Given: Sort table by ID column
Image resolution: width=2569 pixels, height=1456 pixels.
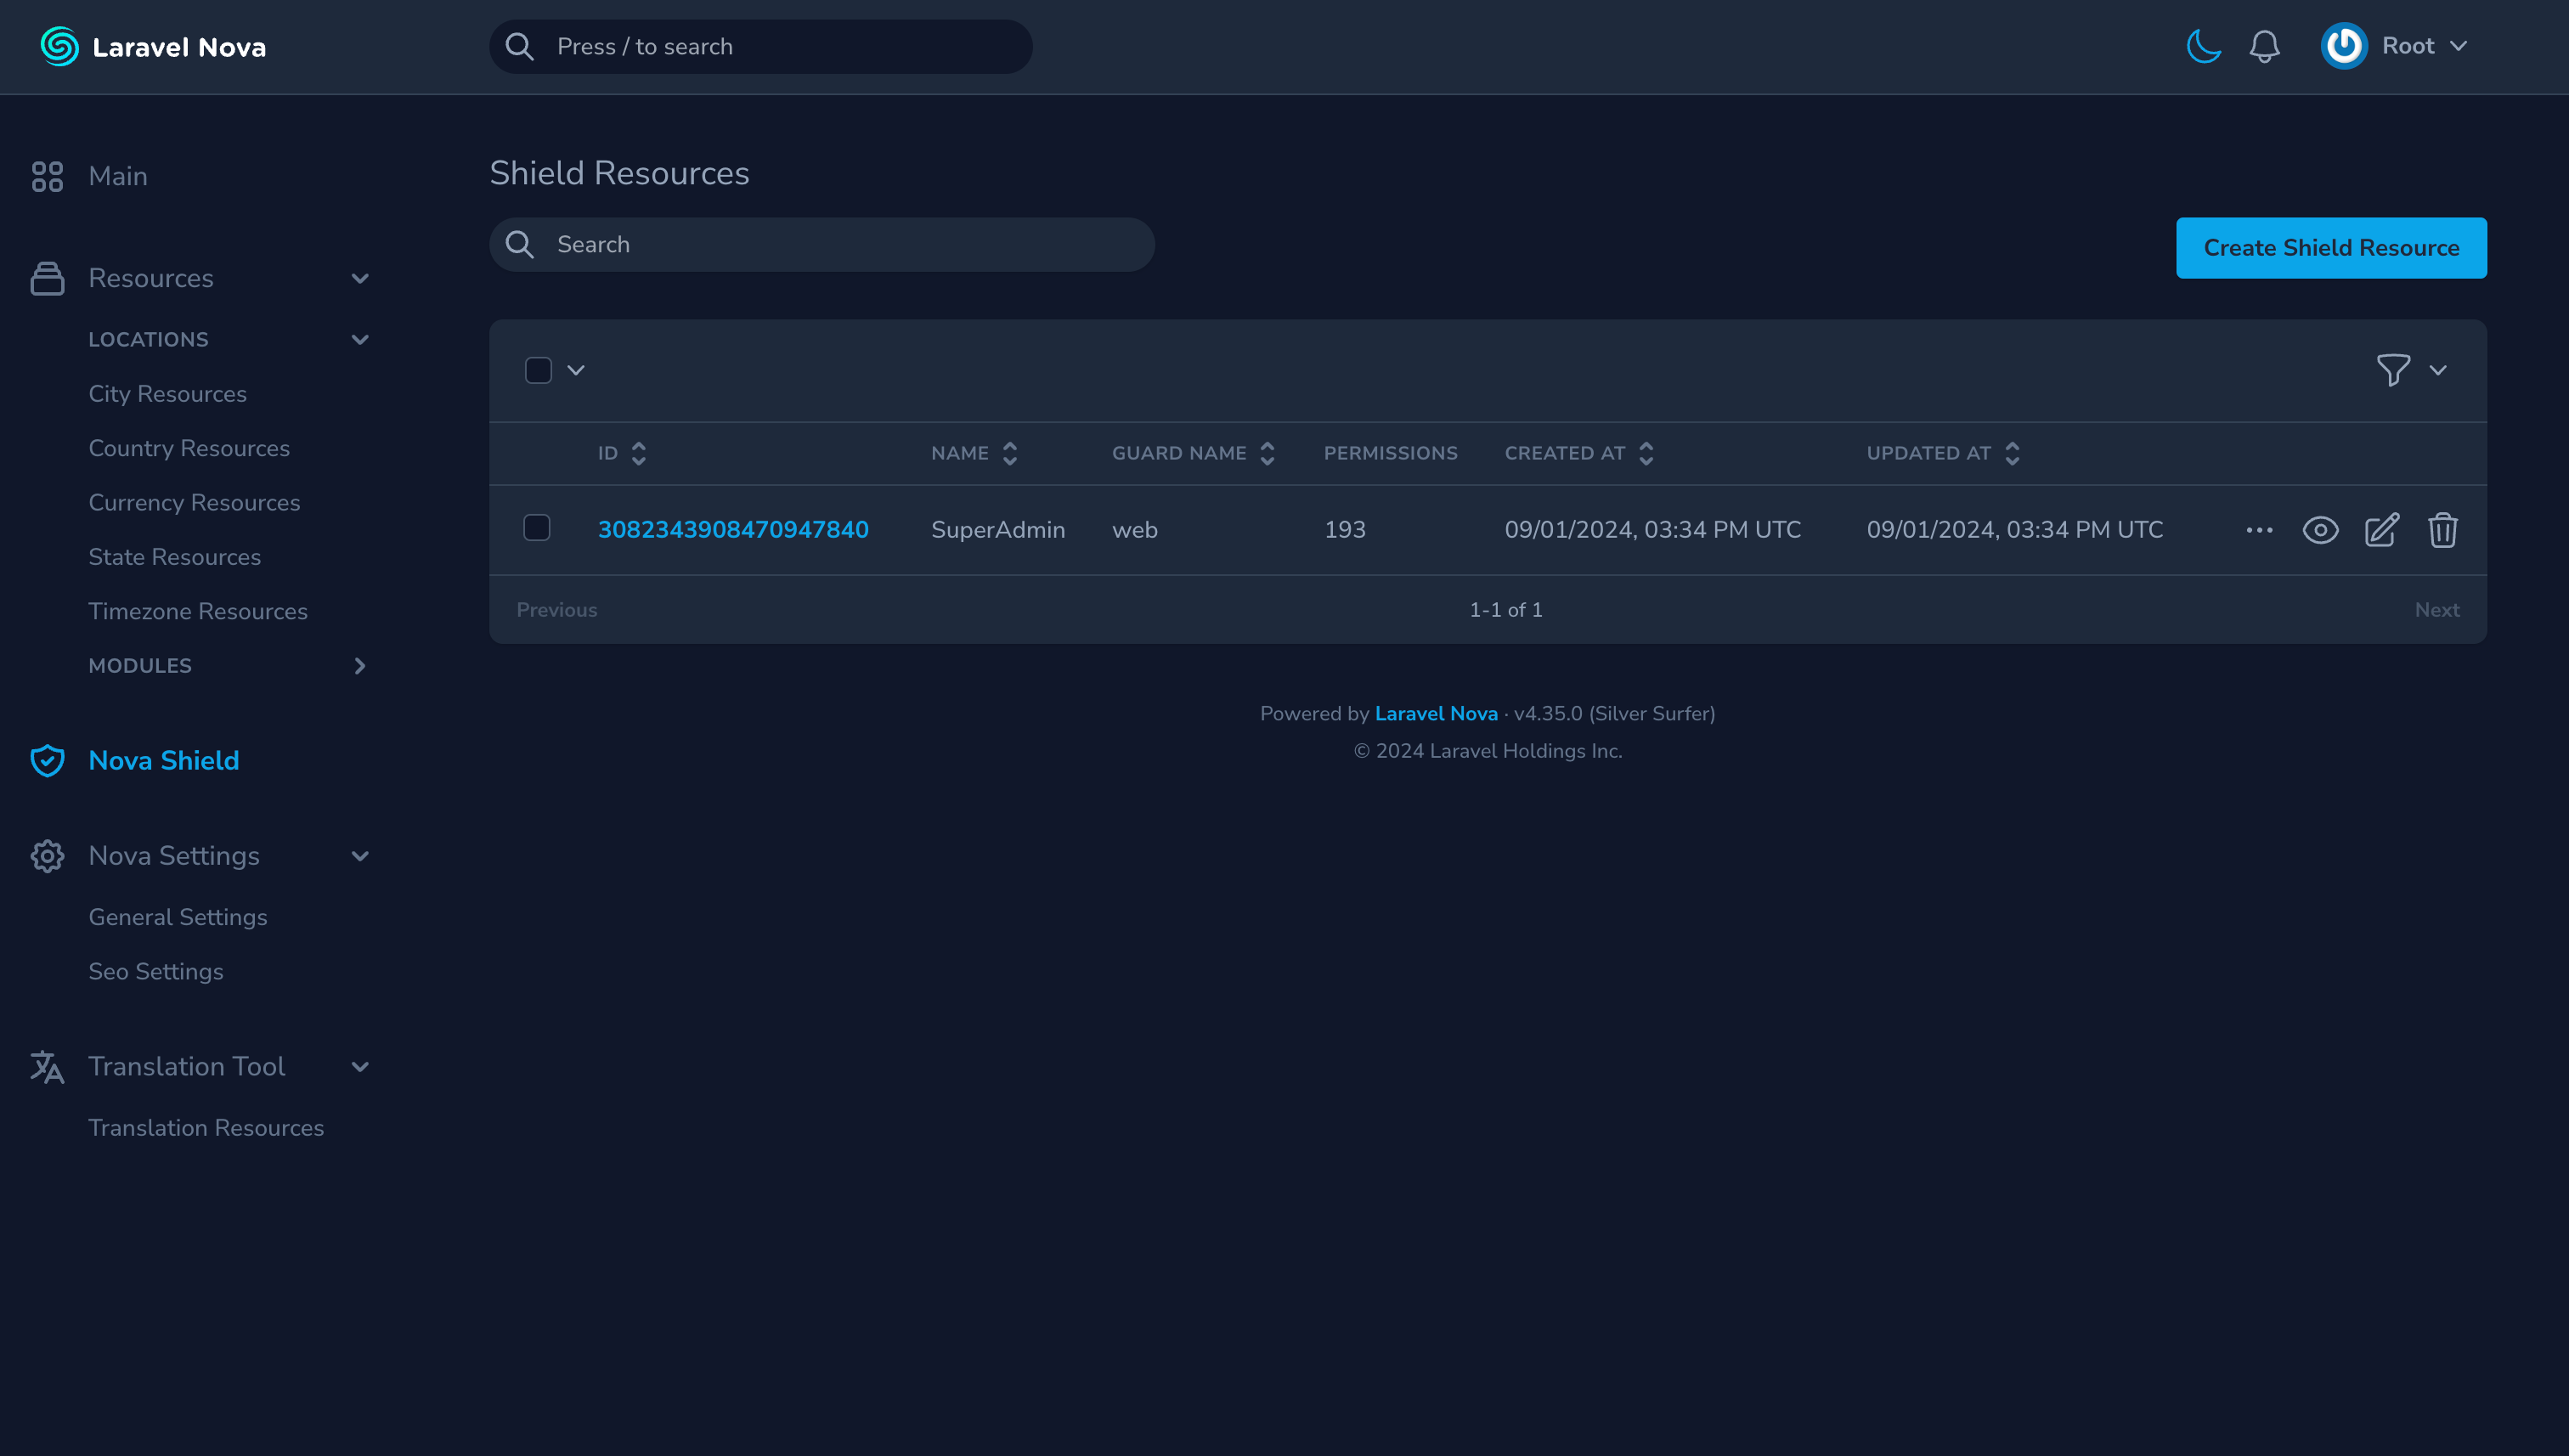Looking at the screenshot, I should click(x=622, y=453).
